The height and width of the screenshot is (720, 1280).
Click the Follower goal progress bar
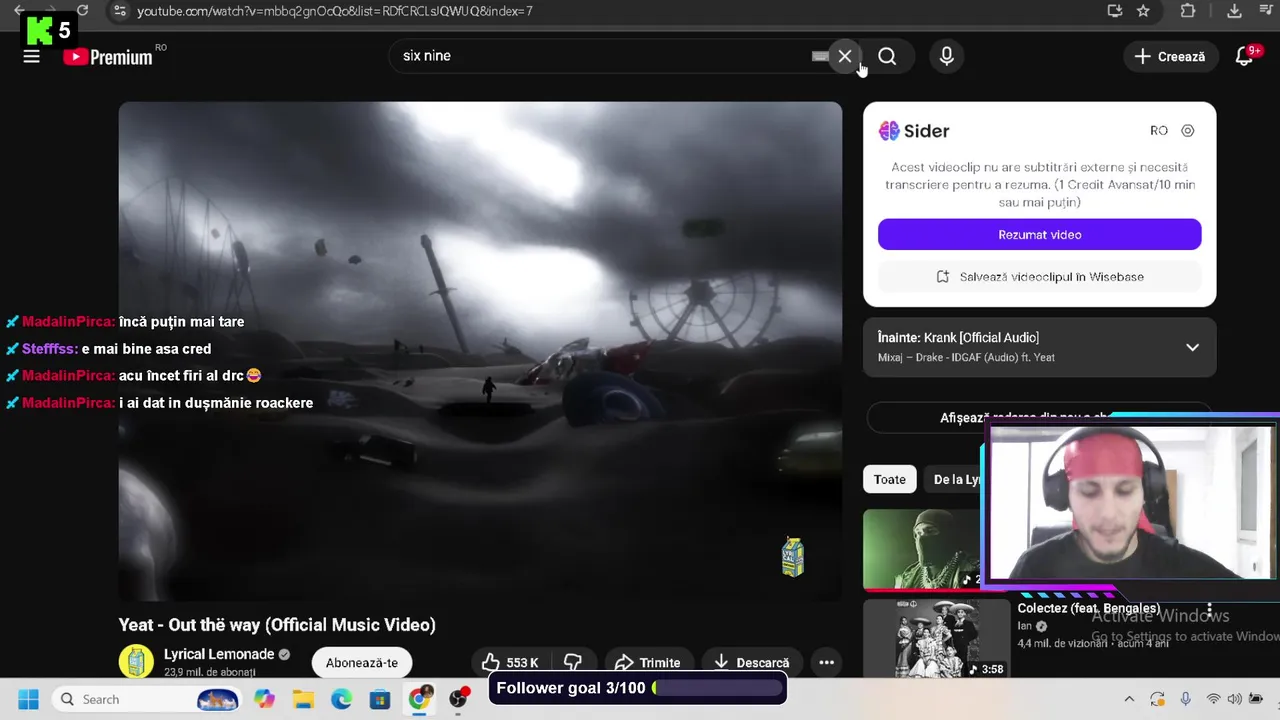pos(716,688)
